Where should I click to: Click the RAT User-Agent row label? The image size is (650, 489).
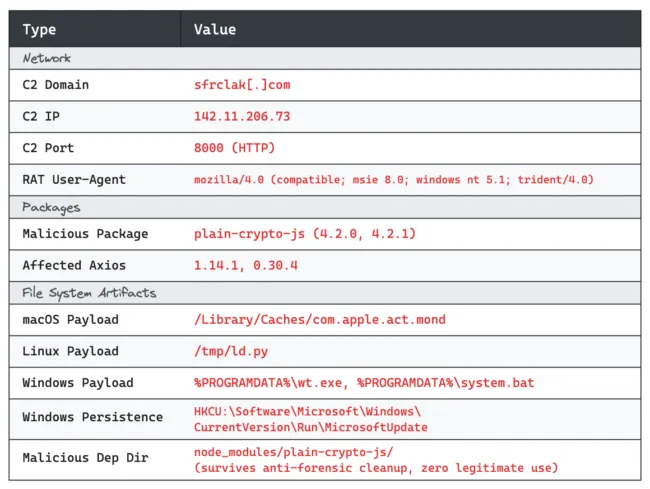tap(74, 179)
